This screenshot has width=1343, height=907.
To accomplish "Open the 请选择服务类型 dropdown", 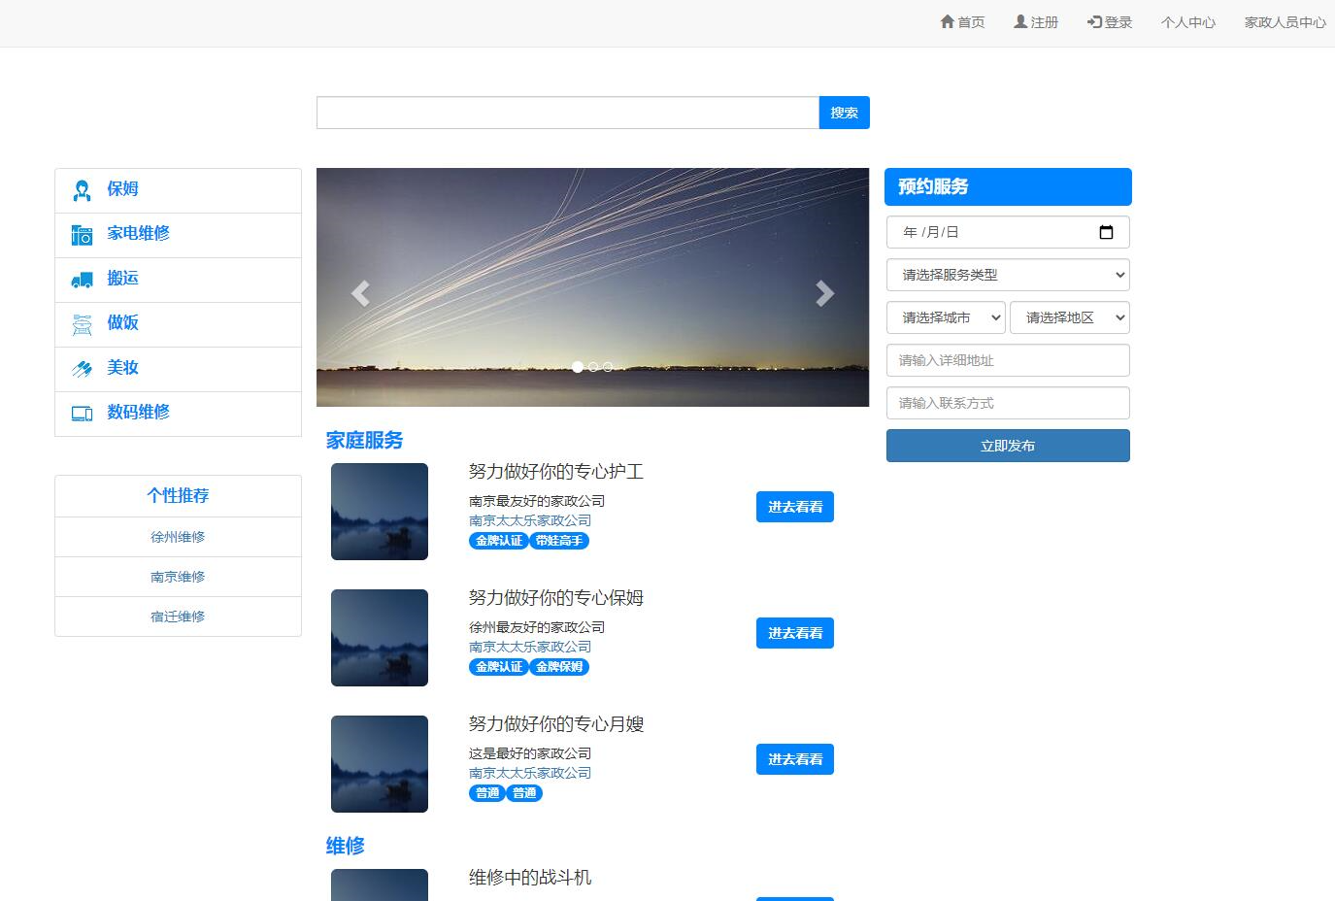I will pos(1014,276).
